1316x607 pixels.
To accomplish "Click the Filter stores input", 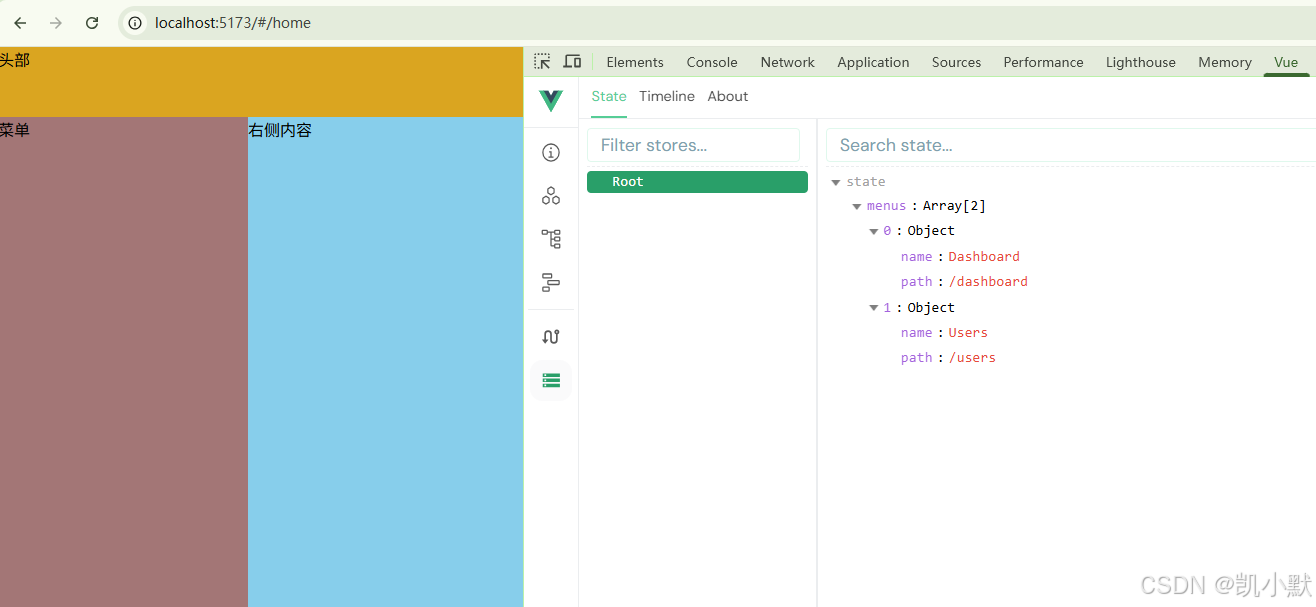I will pyautogui.click(x=693, y=145).
